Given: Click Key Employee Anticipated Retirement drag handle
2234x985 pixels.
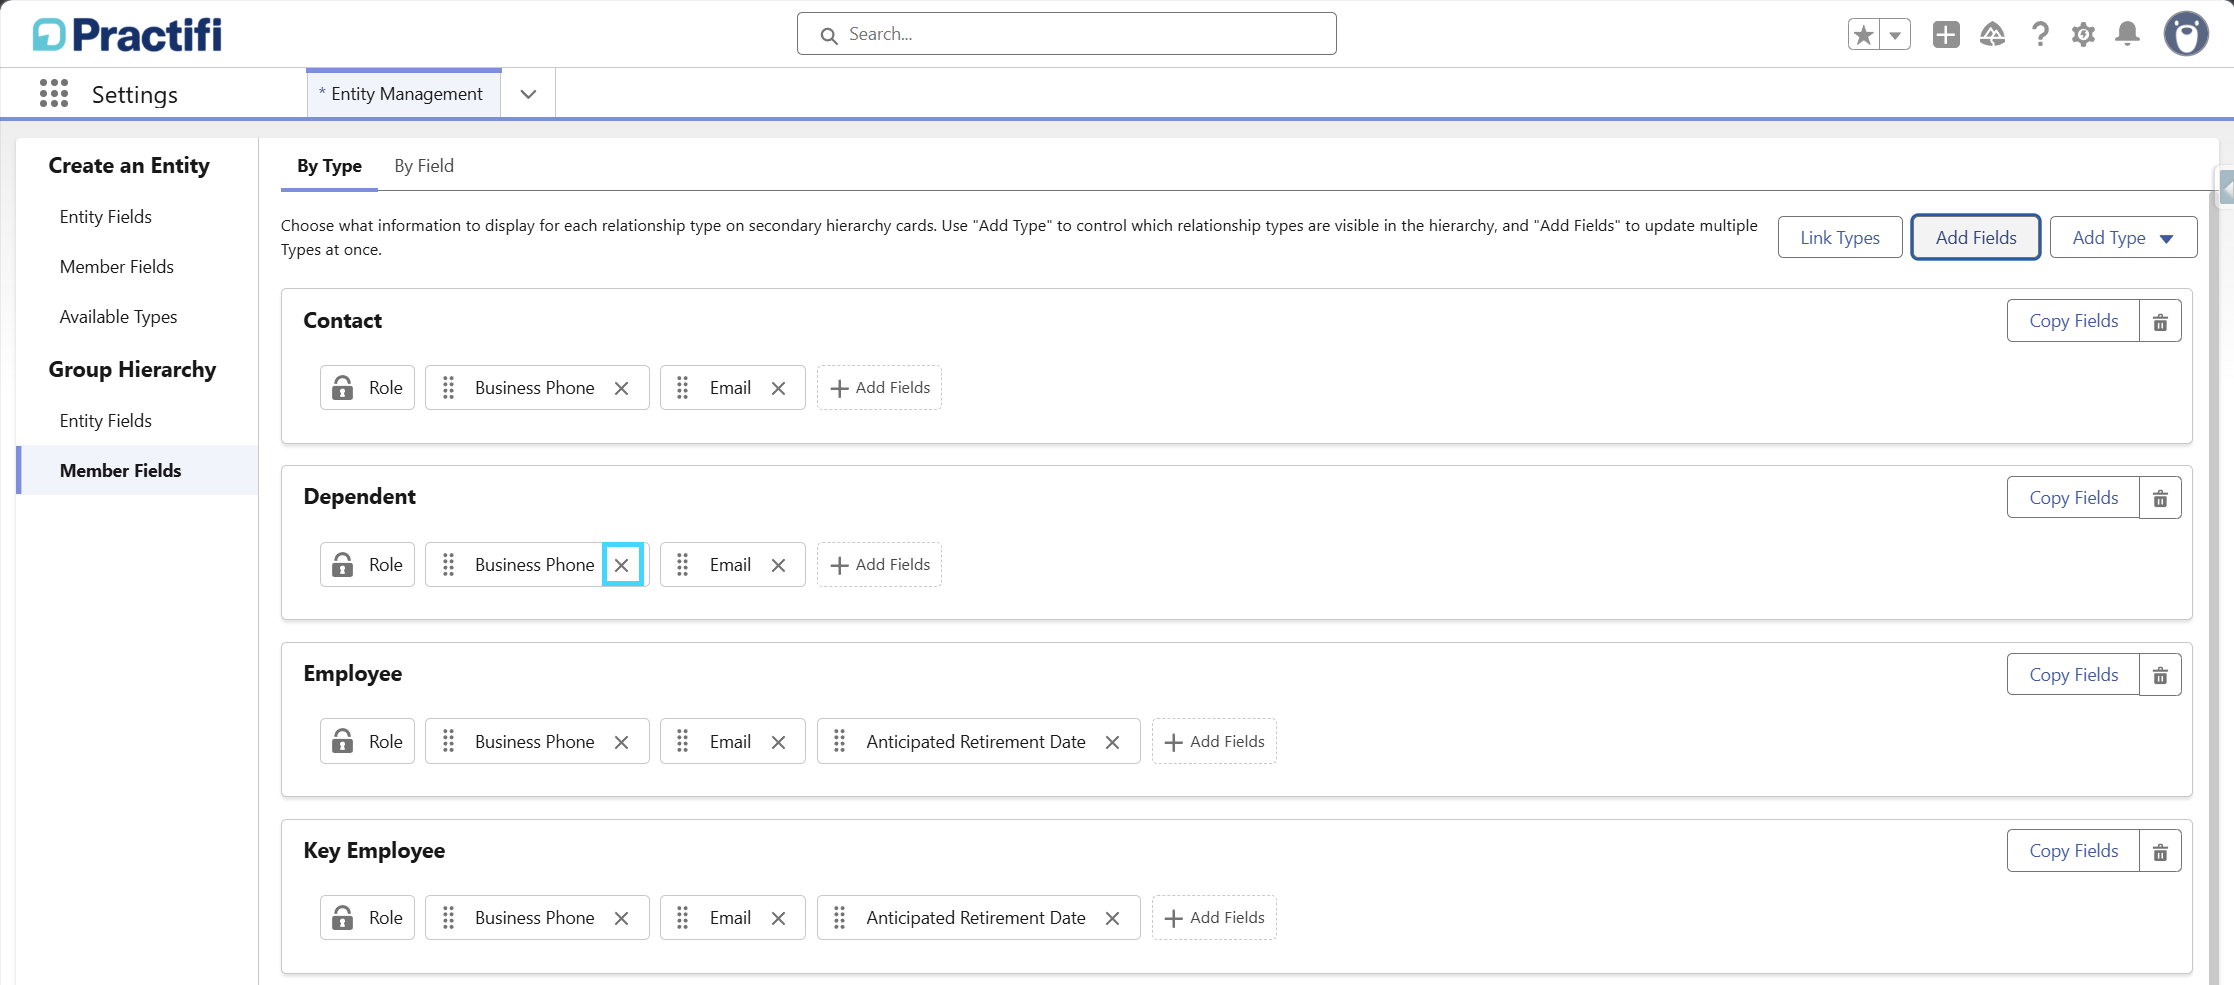Looking at the screenshot, I should tap(839, 918).
